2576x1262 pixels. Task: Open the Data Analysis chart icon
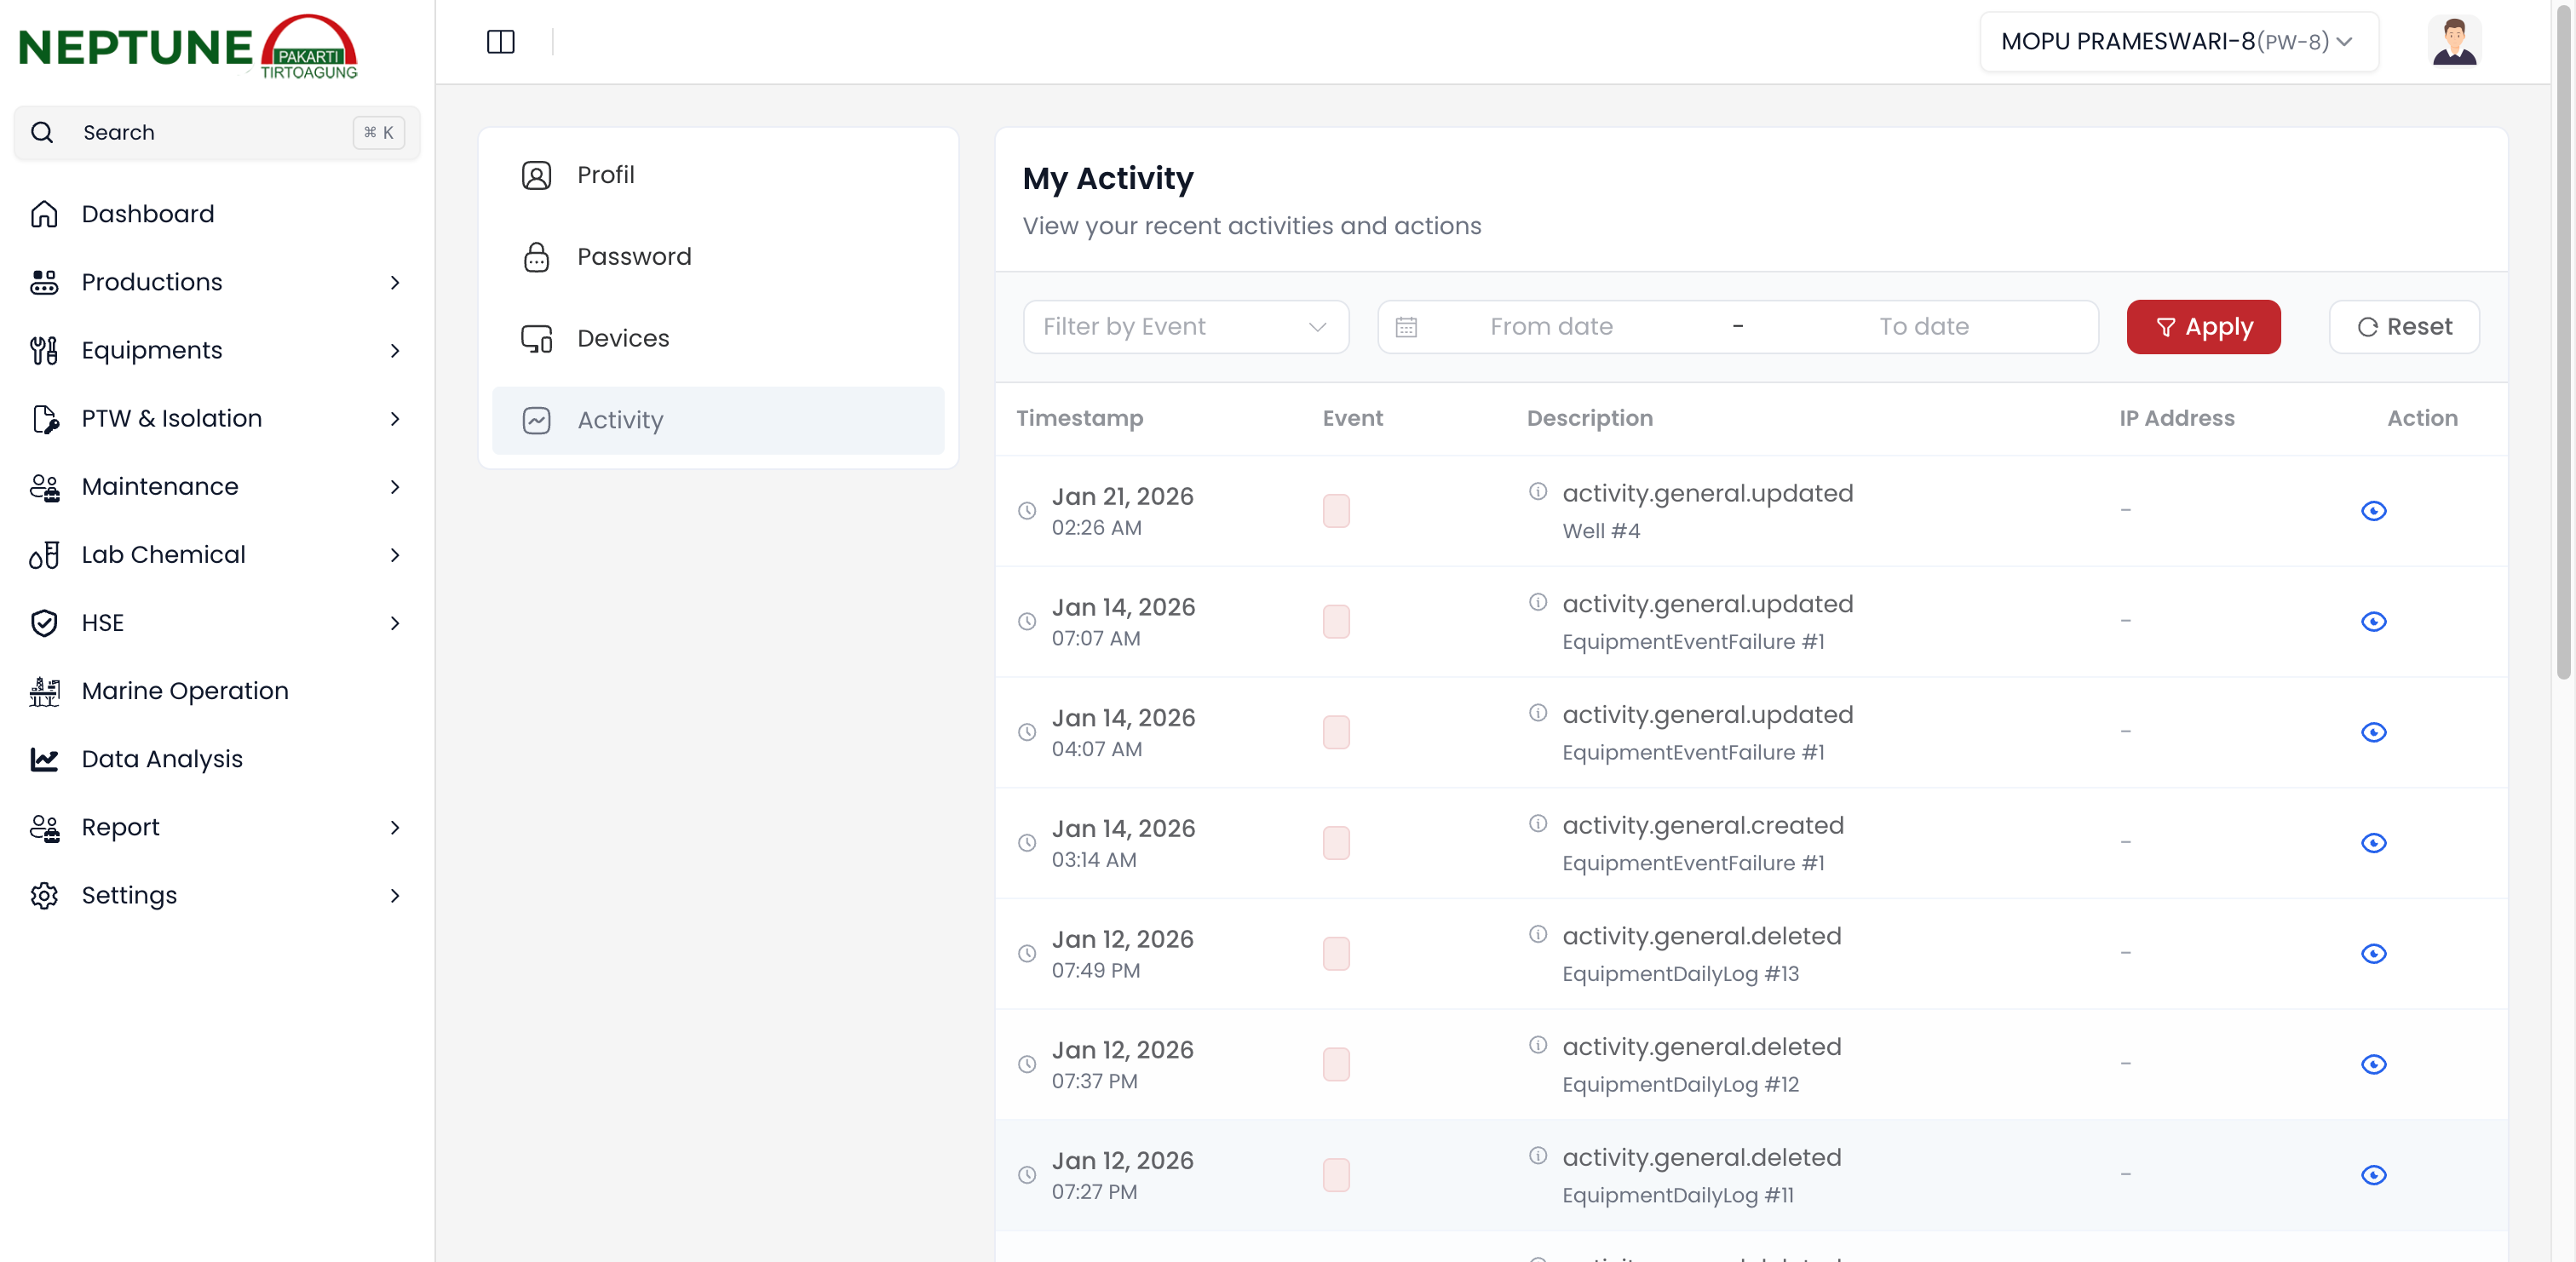(x=44, y=759)
